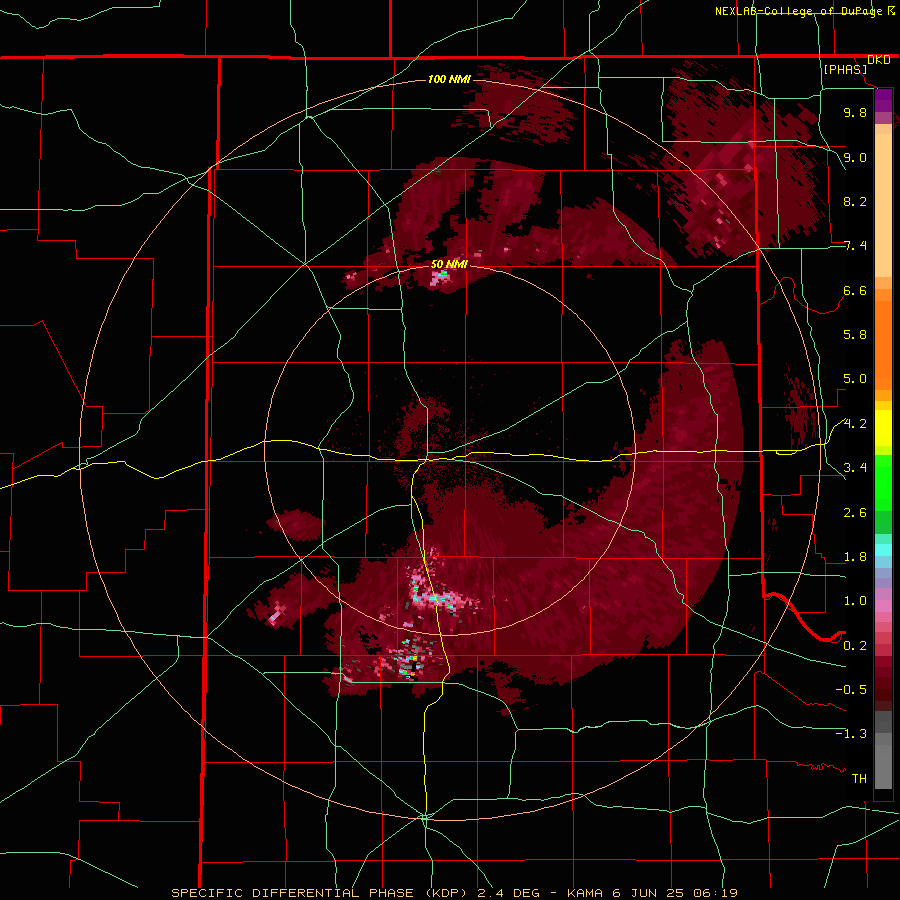Click the 8.2 scale value
This screenshot has height=900, width=900.
pos(855,201)
